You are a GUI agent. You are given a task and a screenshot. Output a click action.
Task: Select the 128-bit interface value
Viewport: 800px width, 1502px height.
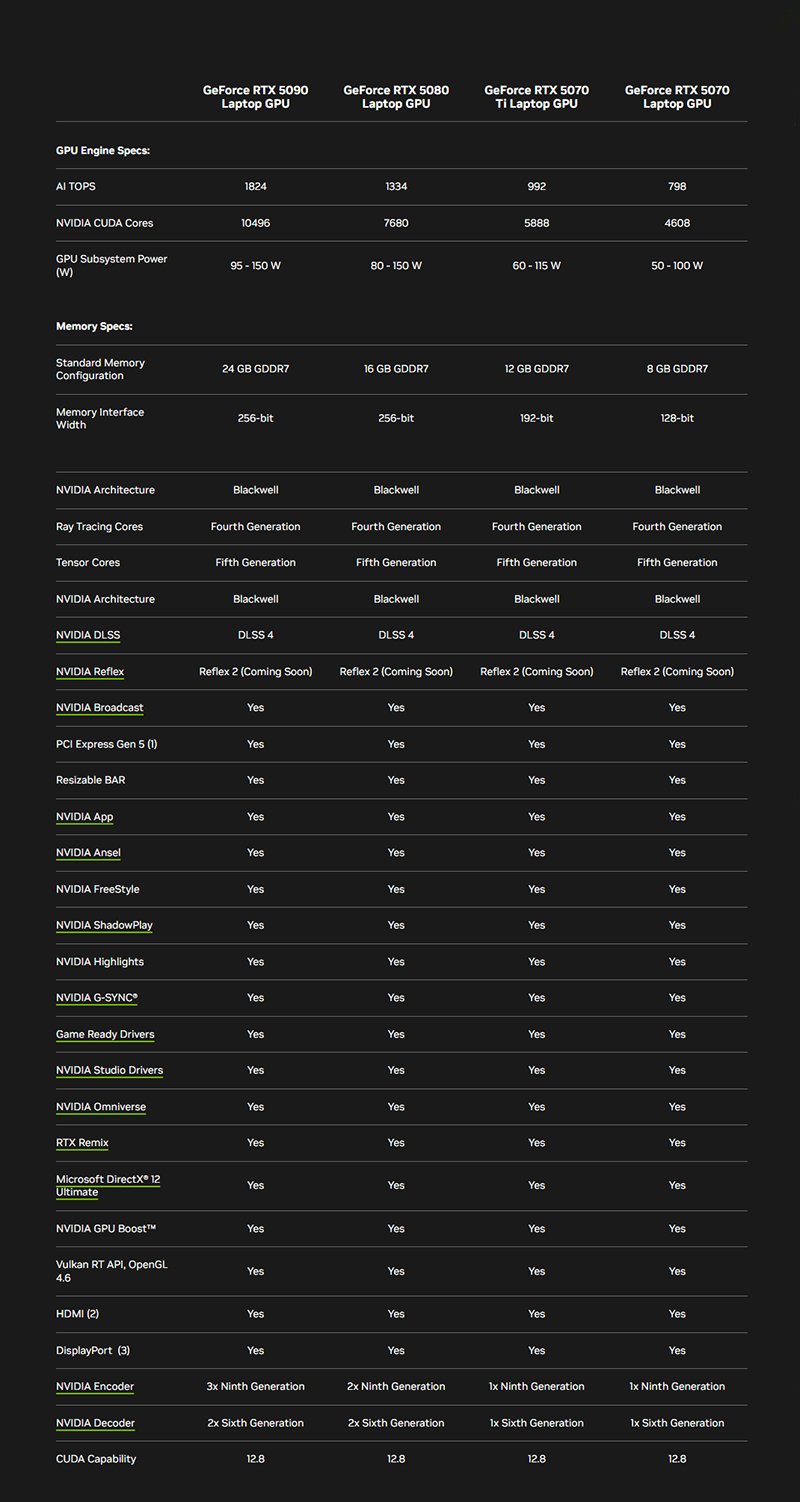(x=677, y=418)
